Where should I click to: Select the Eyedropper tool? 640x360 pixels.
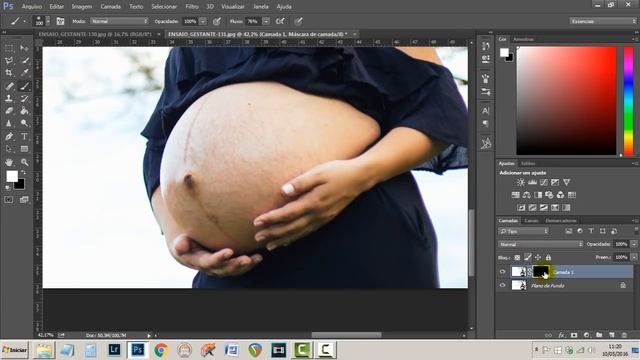(24, 73)
